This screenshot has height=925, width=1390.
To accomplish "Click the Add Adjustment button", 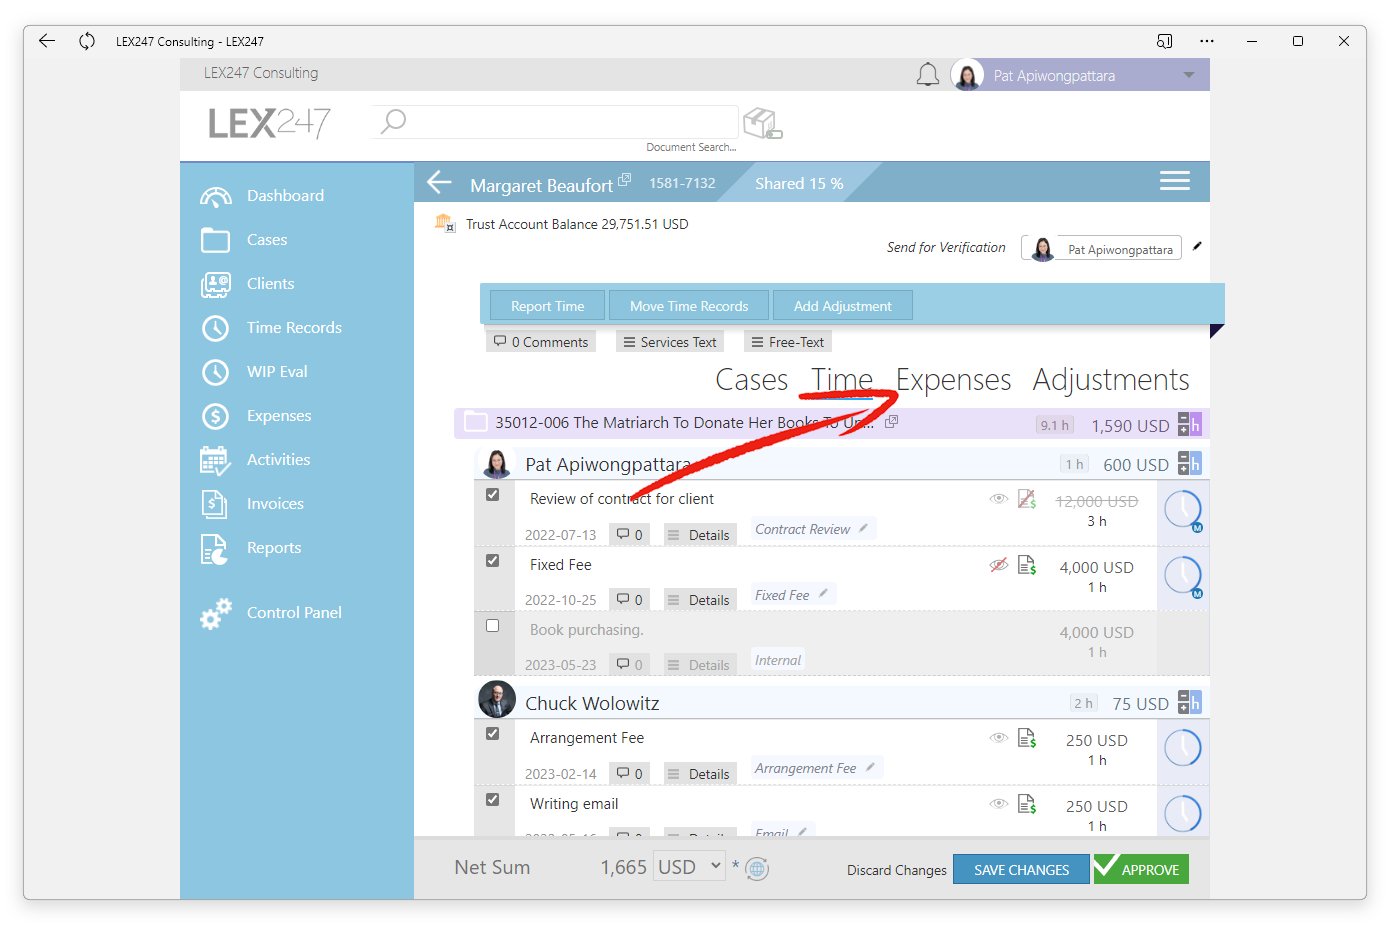I will 842,306.
